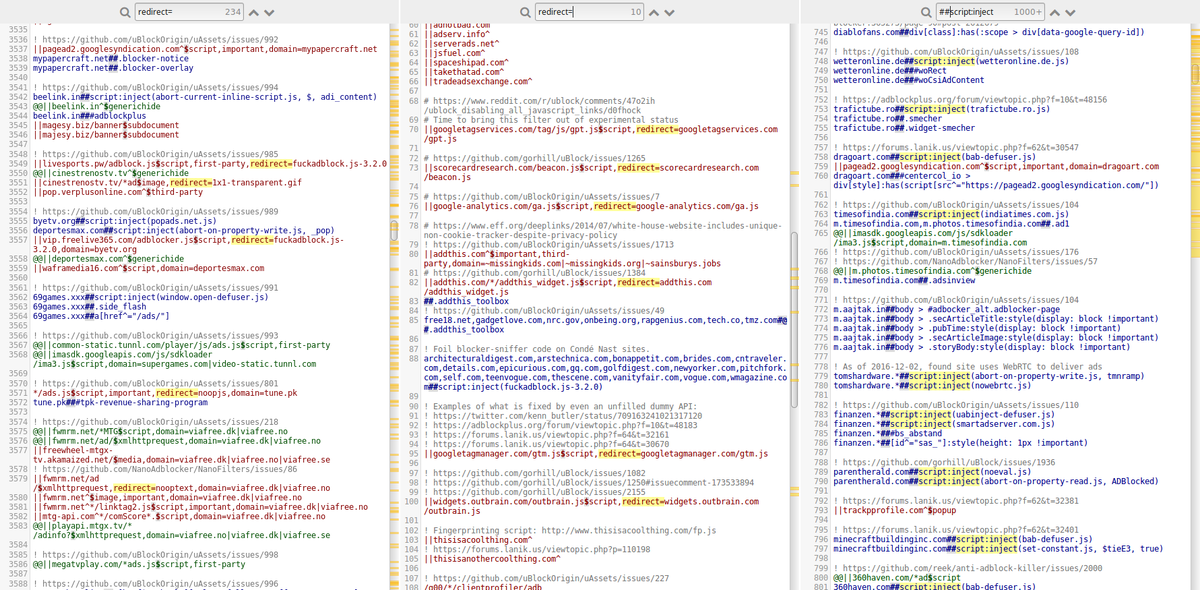Click the line 'finanzen.*###bs_abstand'
Image resolution: width=1200 pixels, height=590 pixels.
tap(890, 432)
